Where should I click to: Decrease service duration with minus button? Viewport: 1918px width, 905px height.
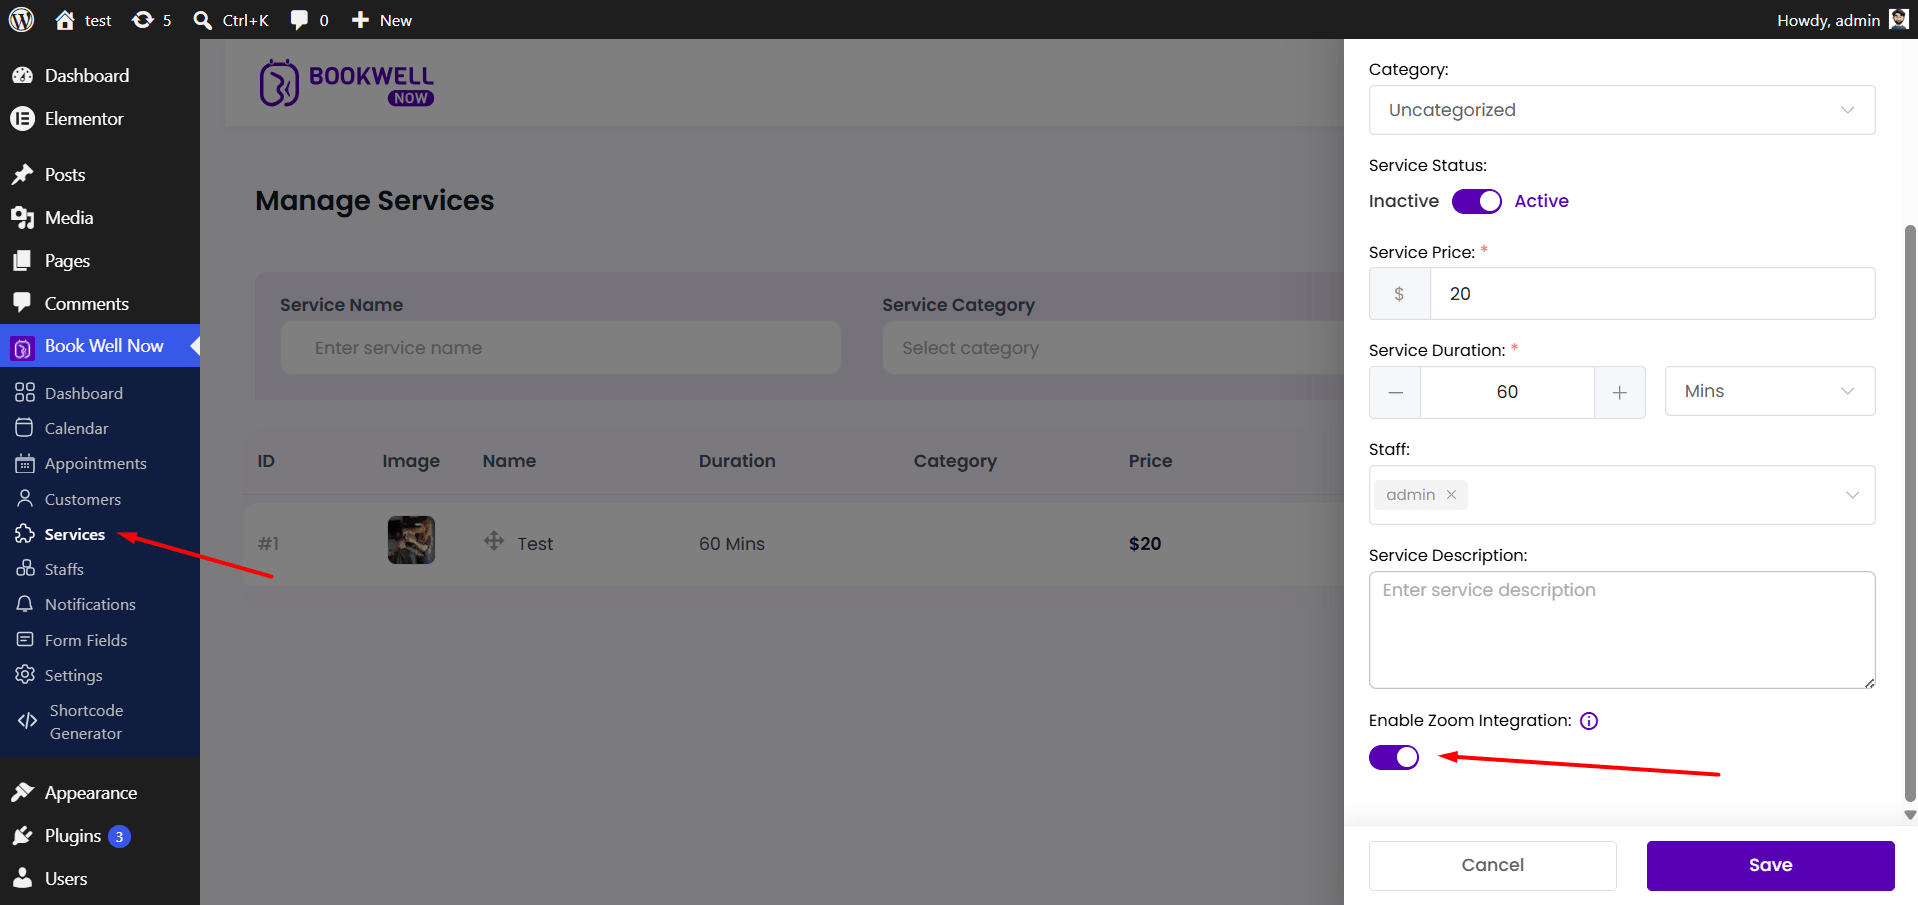point(1395,392)
